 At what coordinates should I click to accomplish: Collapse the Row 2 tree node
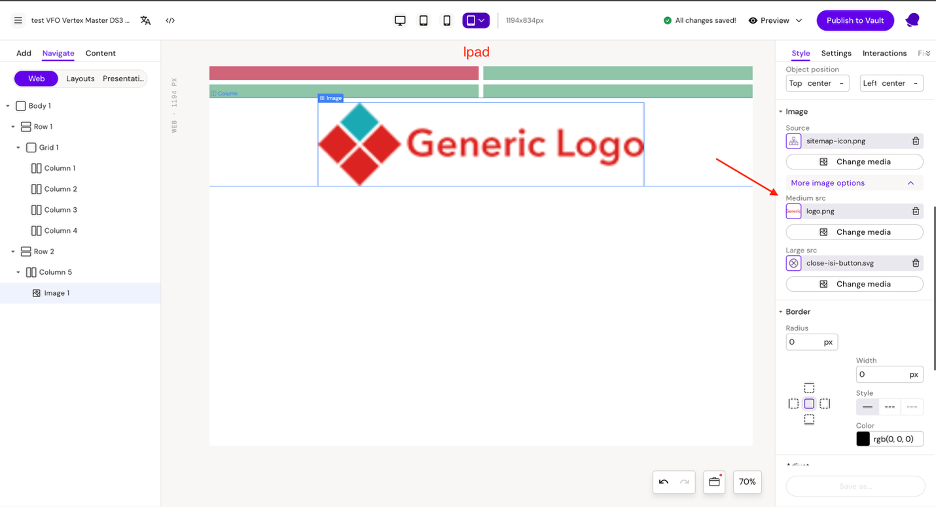12,252
